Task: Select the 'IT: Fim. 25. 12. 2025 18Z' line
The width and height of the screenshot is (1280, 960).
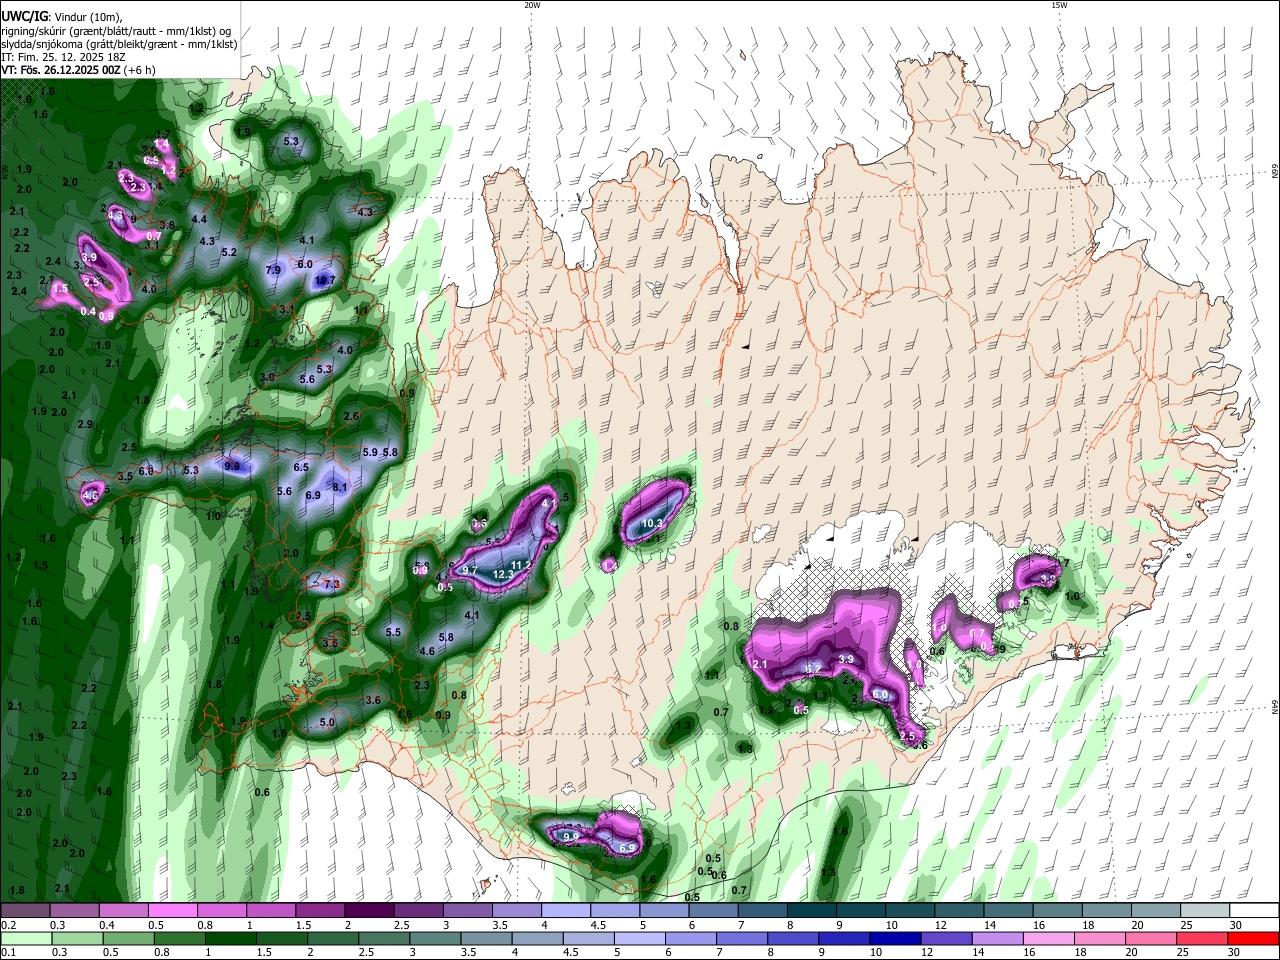Action: tap(63, 57)
